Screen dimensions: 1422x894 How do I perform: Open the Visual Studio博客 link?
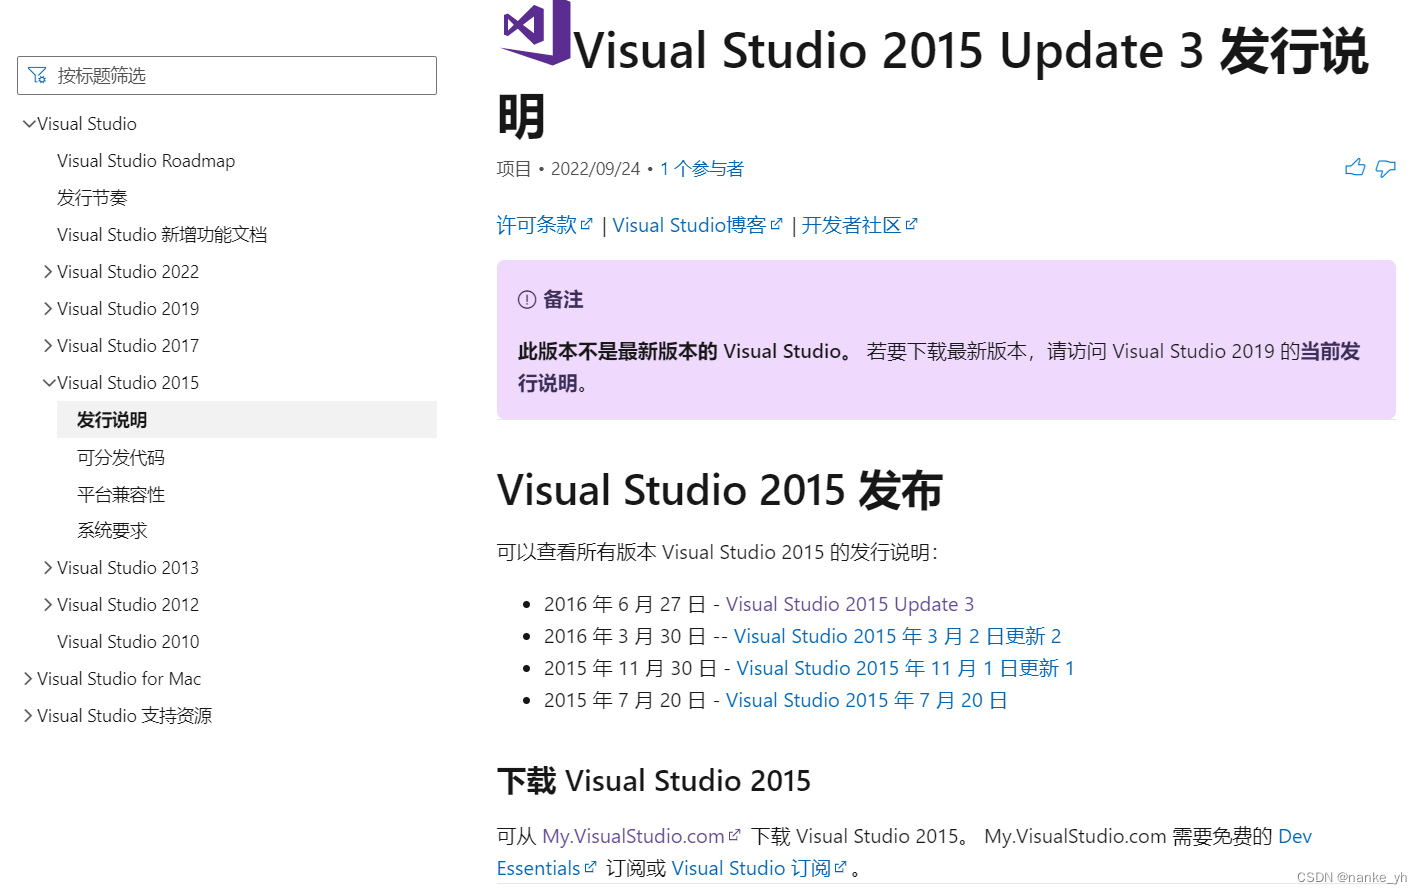coord(690,225)
